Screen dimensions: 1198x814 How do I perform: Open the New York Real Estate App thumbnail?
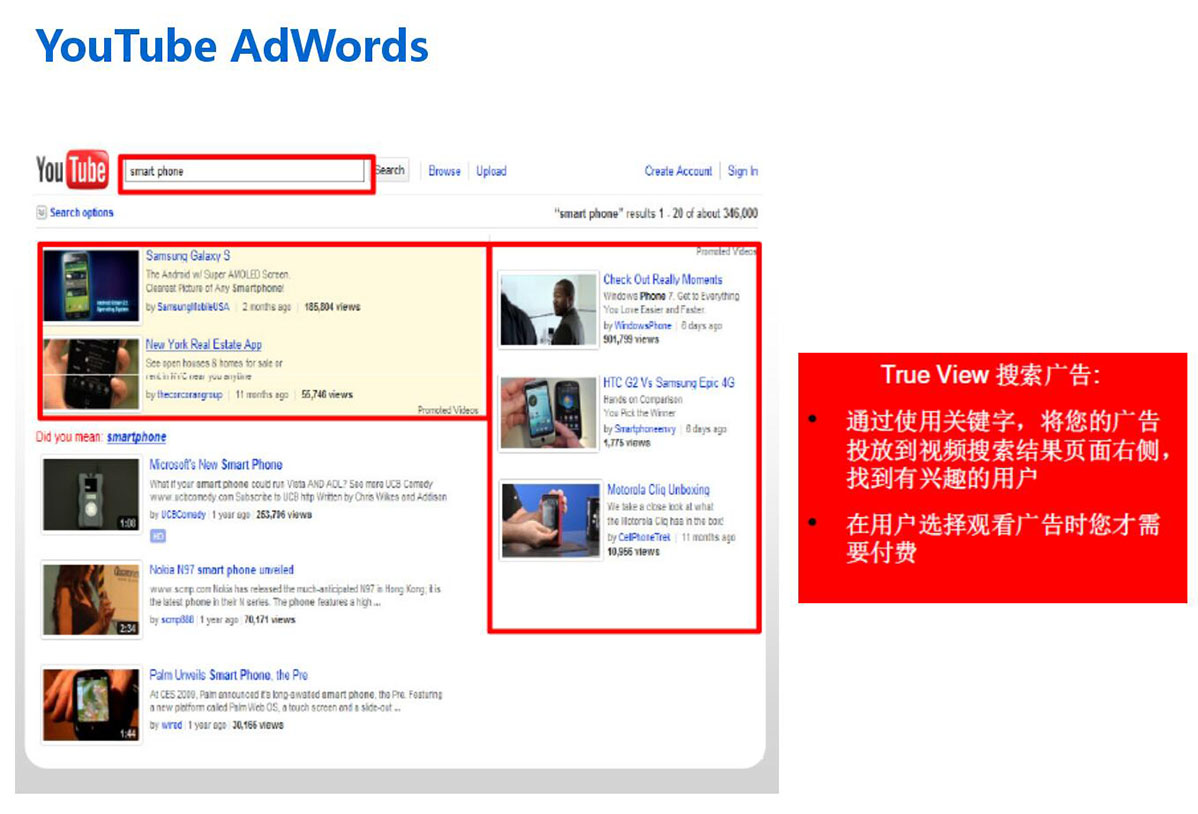click(92, 375)
